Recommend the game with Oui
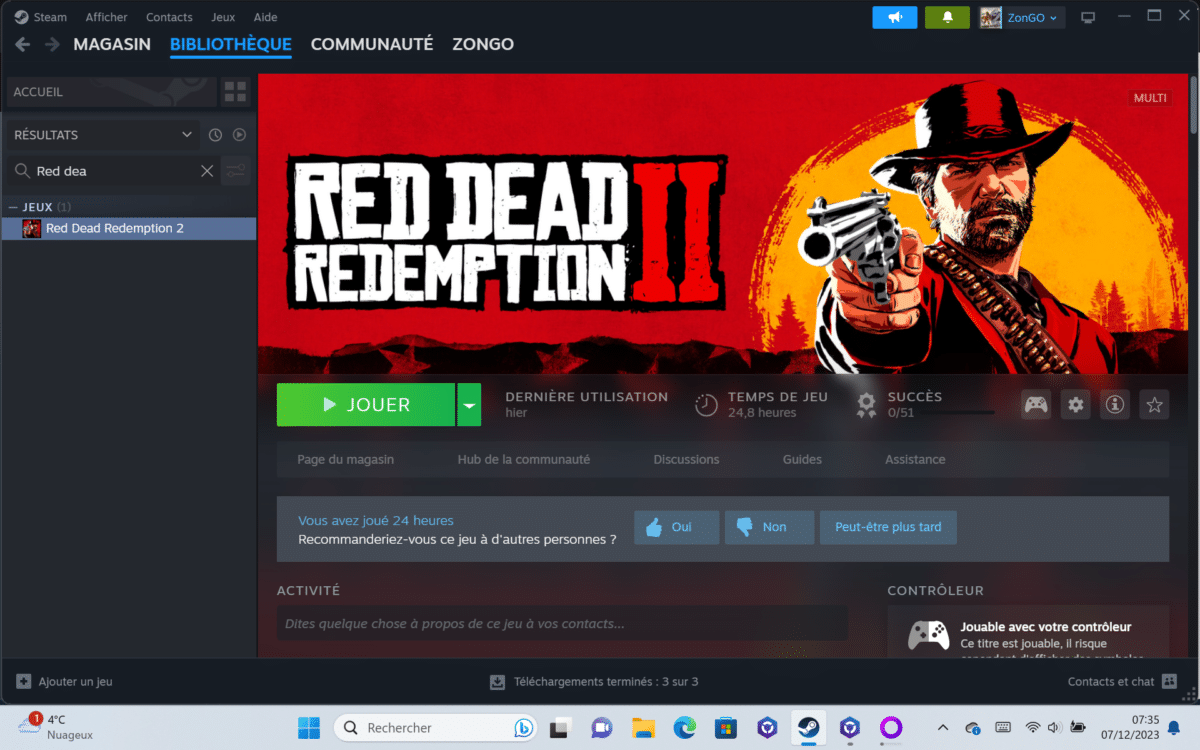1200x750 pixels. 676,527
